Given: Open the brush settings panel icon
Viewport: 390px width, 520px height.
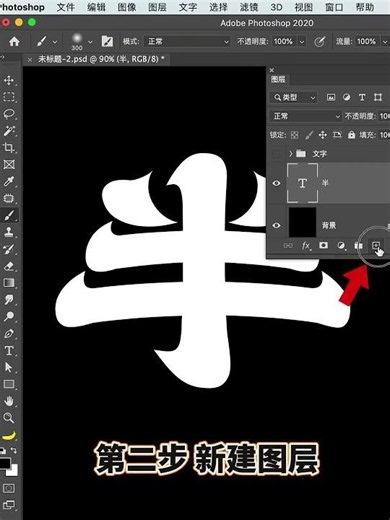Looking at the screenshot, I should point(107,41).
